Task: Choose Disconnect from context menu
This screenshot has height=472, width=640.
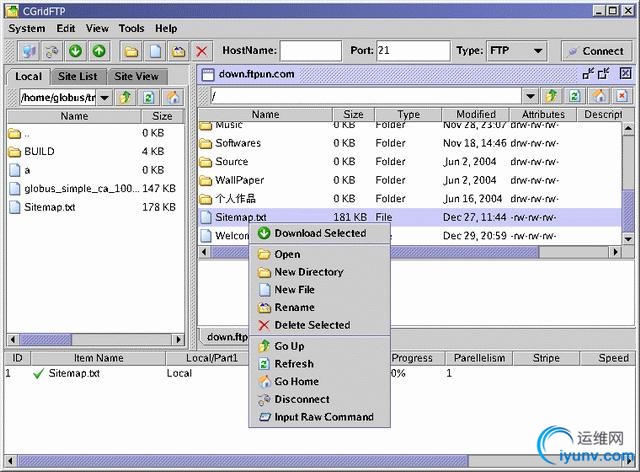Action: (320, 399)
